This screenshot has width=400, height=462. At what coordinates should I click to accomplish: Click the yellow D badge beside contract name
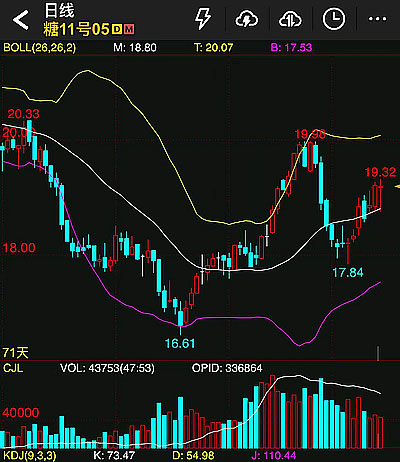[x=117, y=29]
